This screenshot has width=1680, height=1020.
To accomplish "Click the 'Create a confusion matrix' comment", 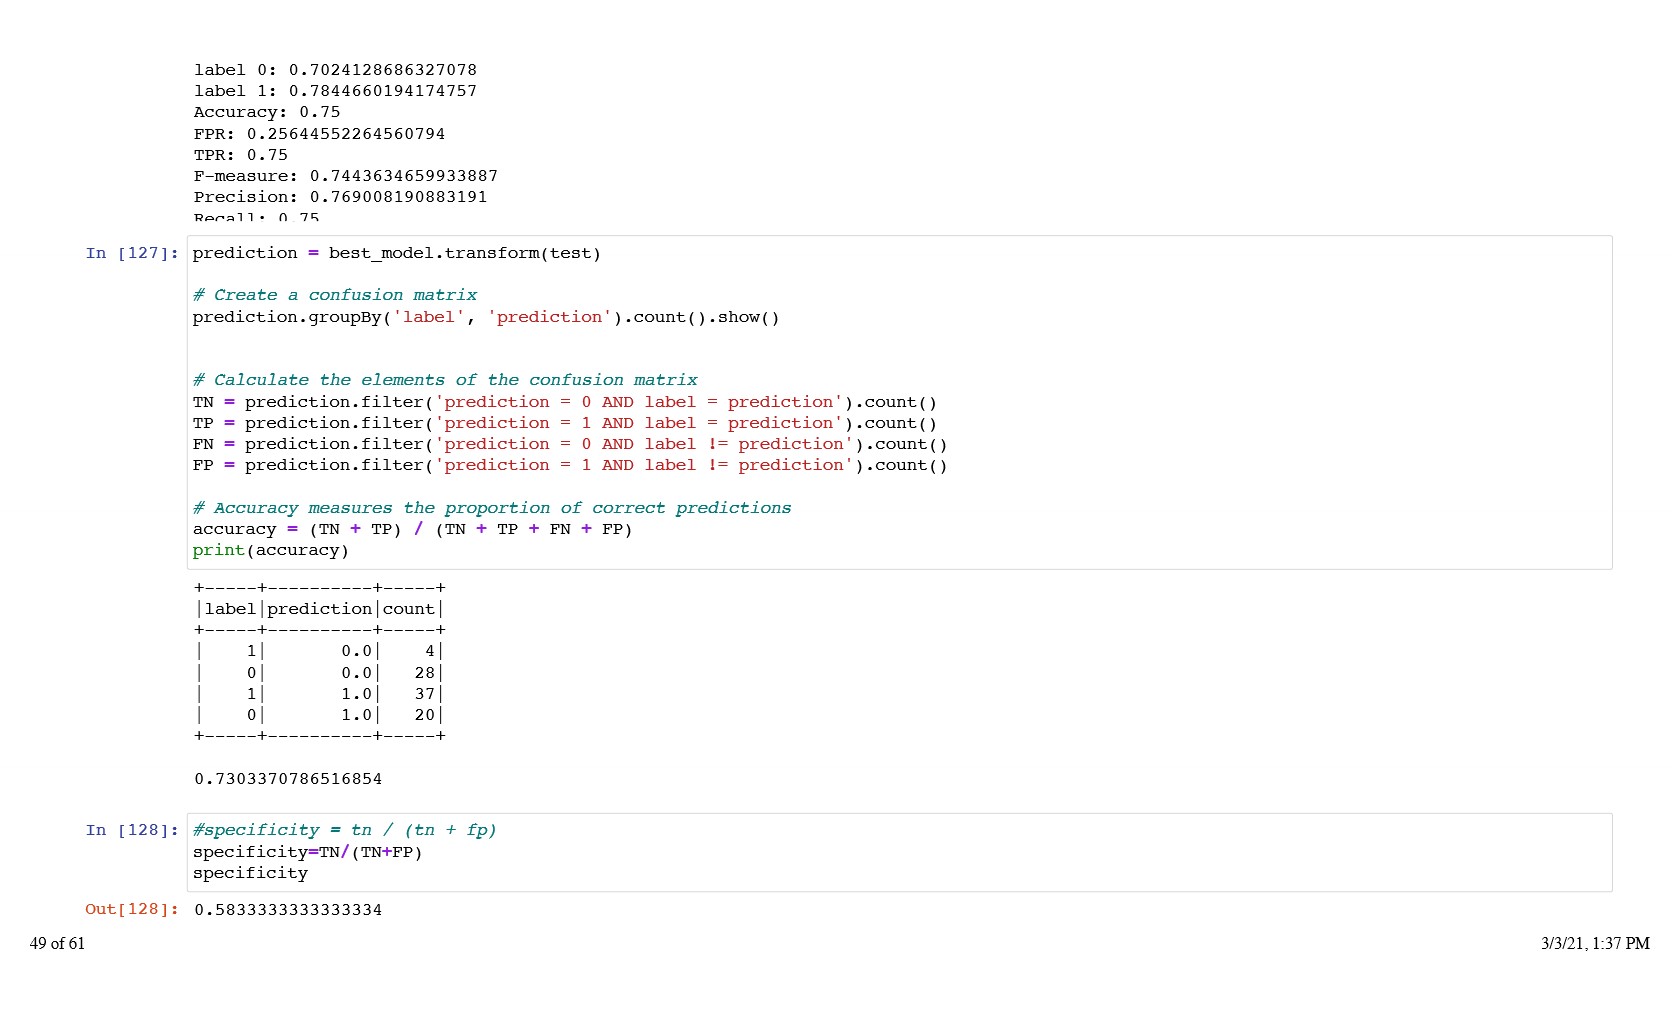I will (334, 295).
